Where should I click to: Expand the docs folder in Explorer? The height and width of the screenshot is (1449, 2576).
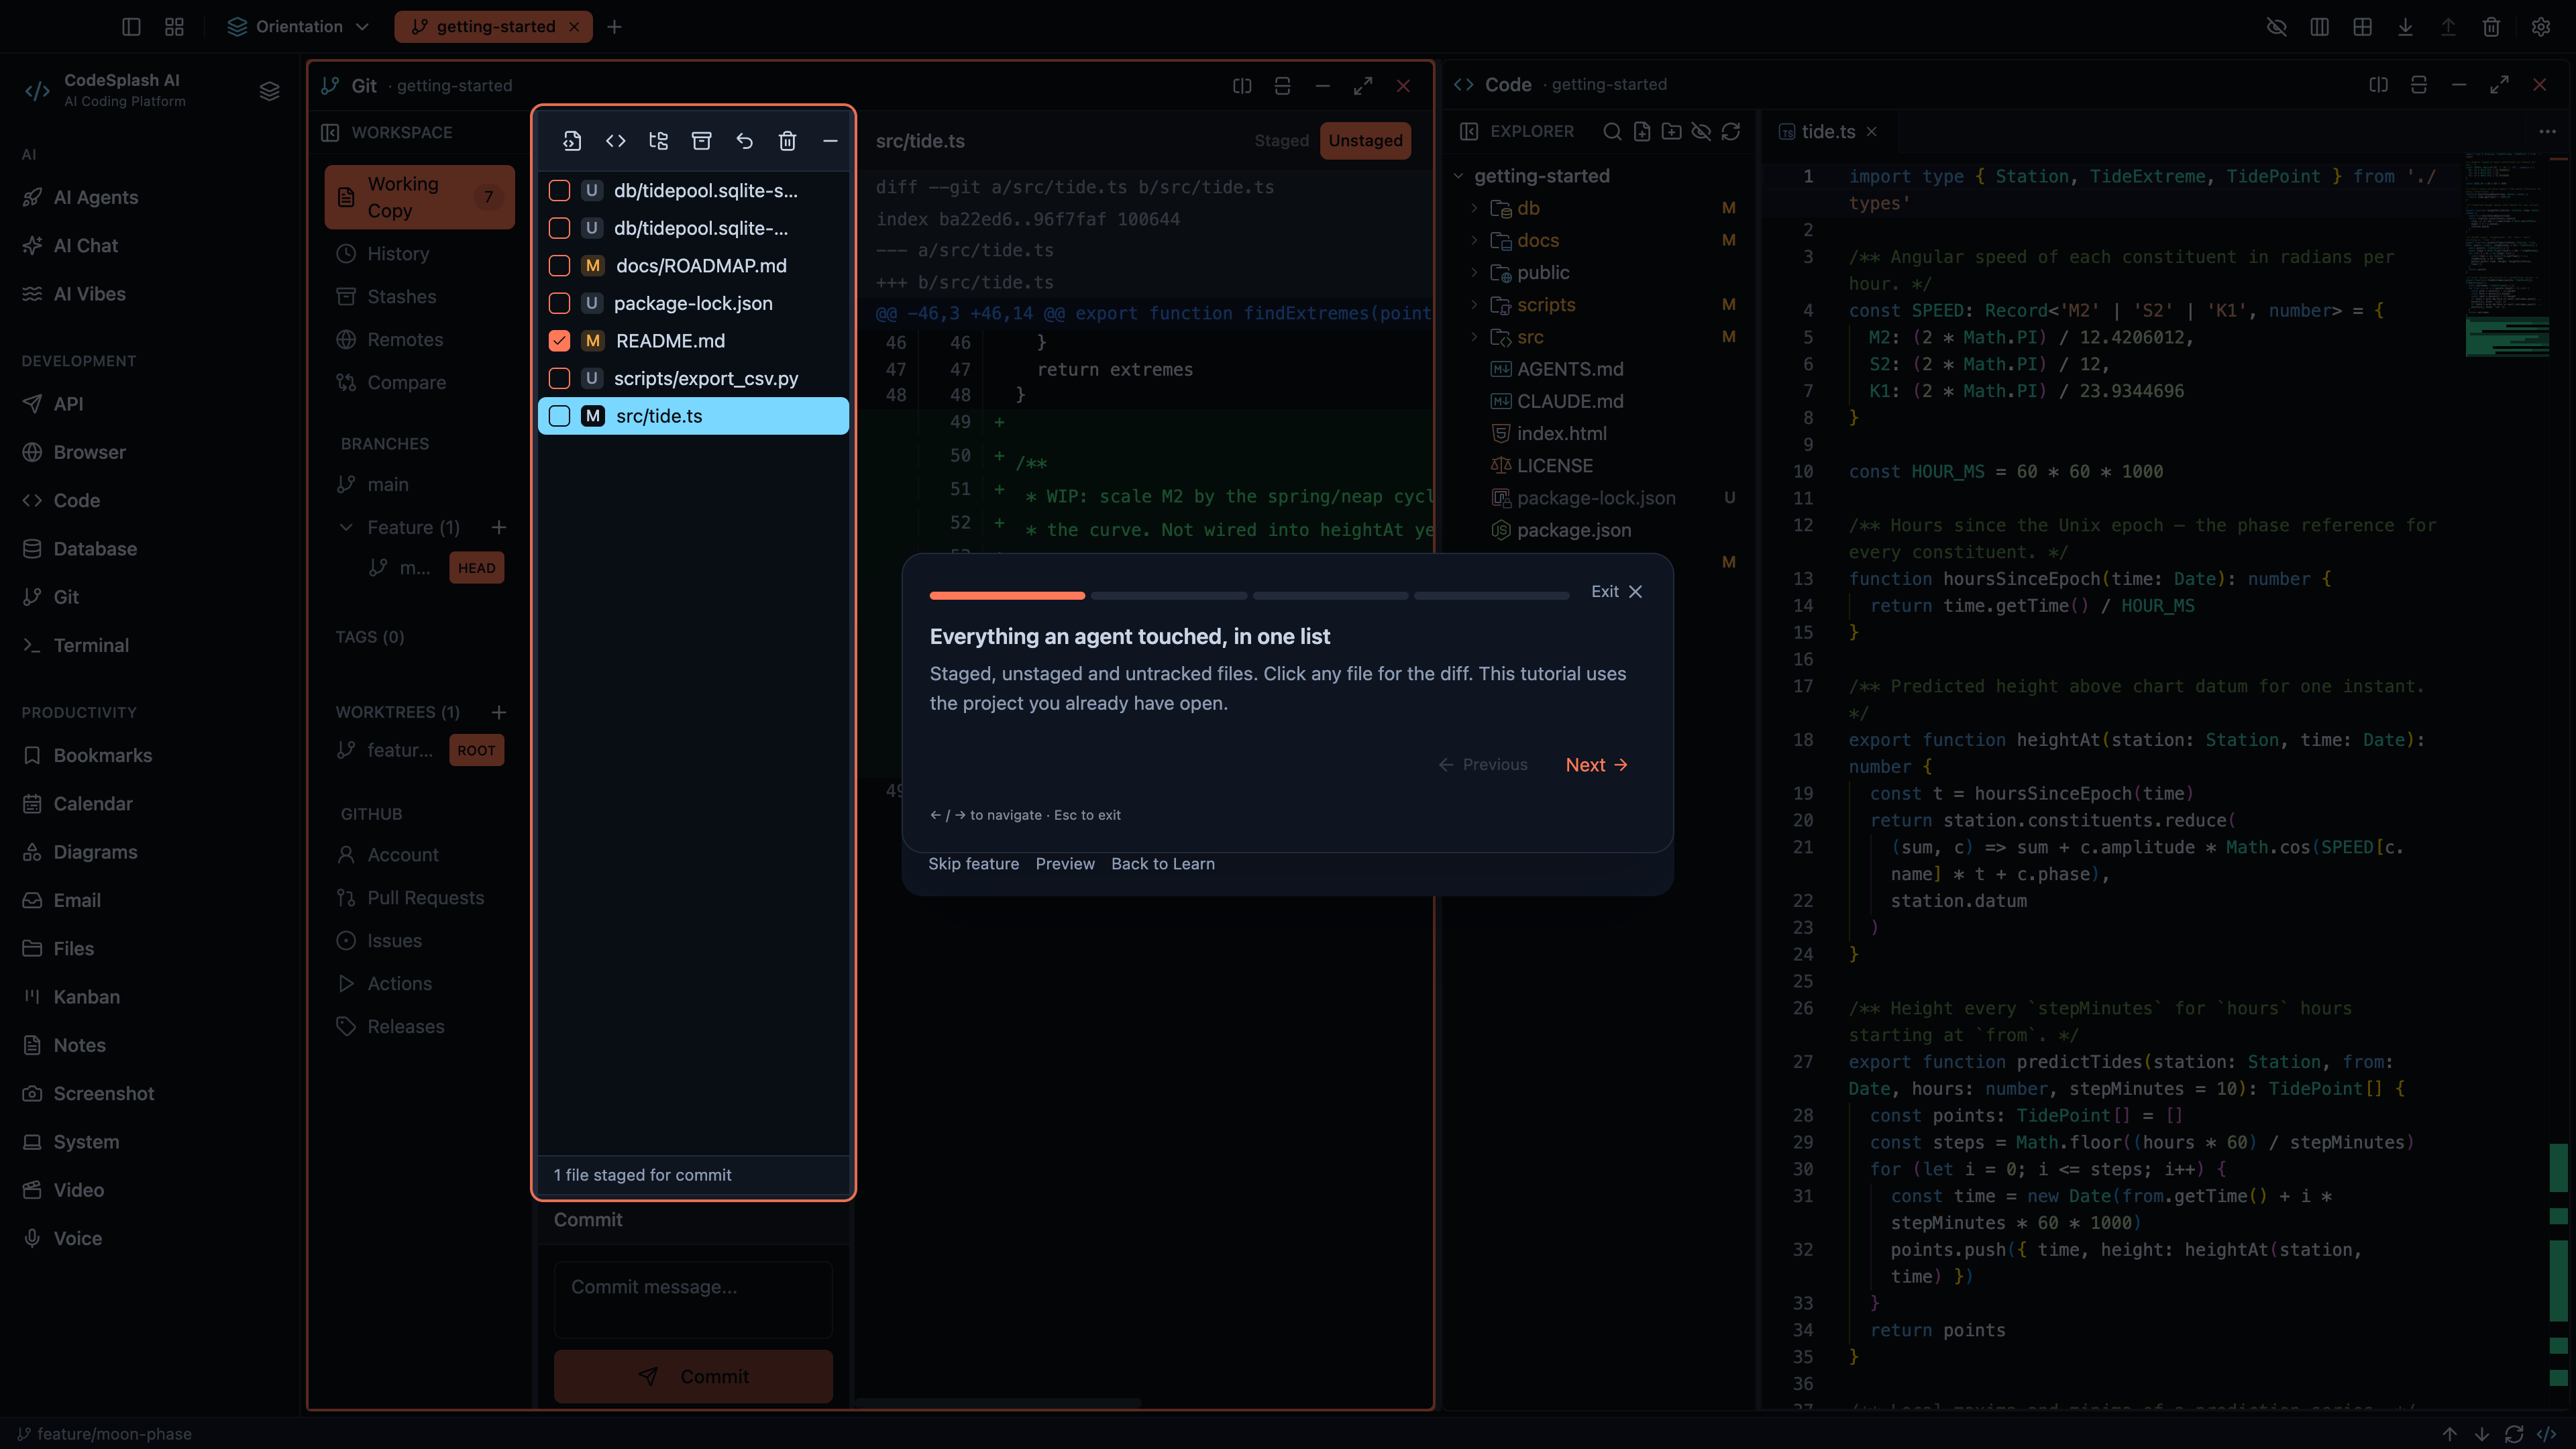click(x=1474, y=240)
